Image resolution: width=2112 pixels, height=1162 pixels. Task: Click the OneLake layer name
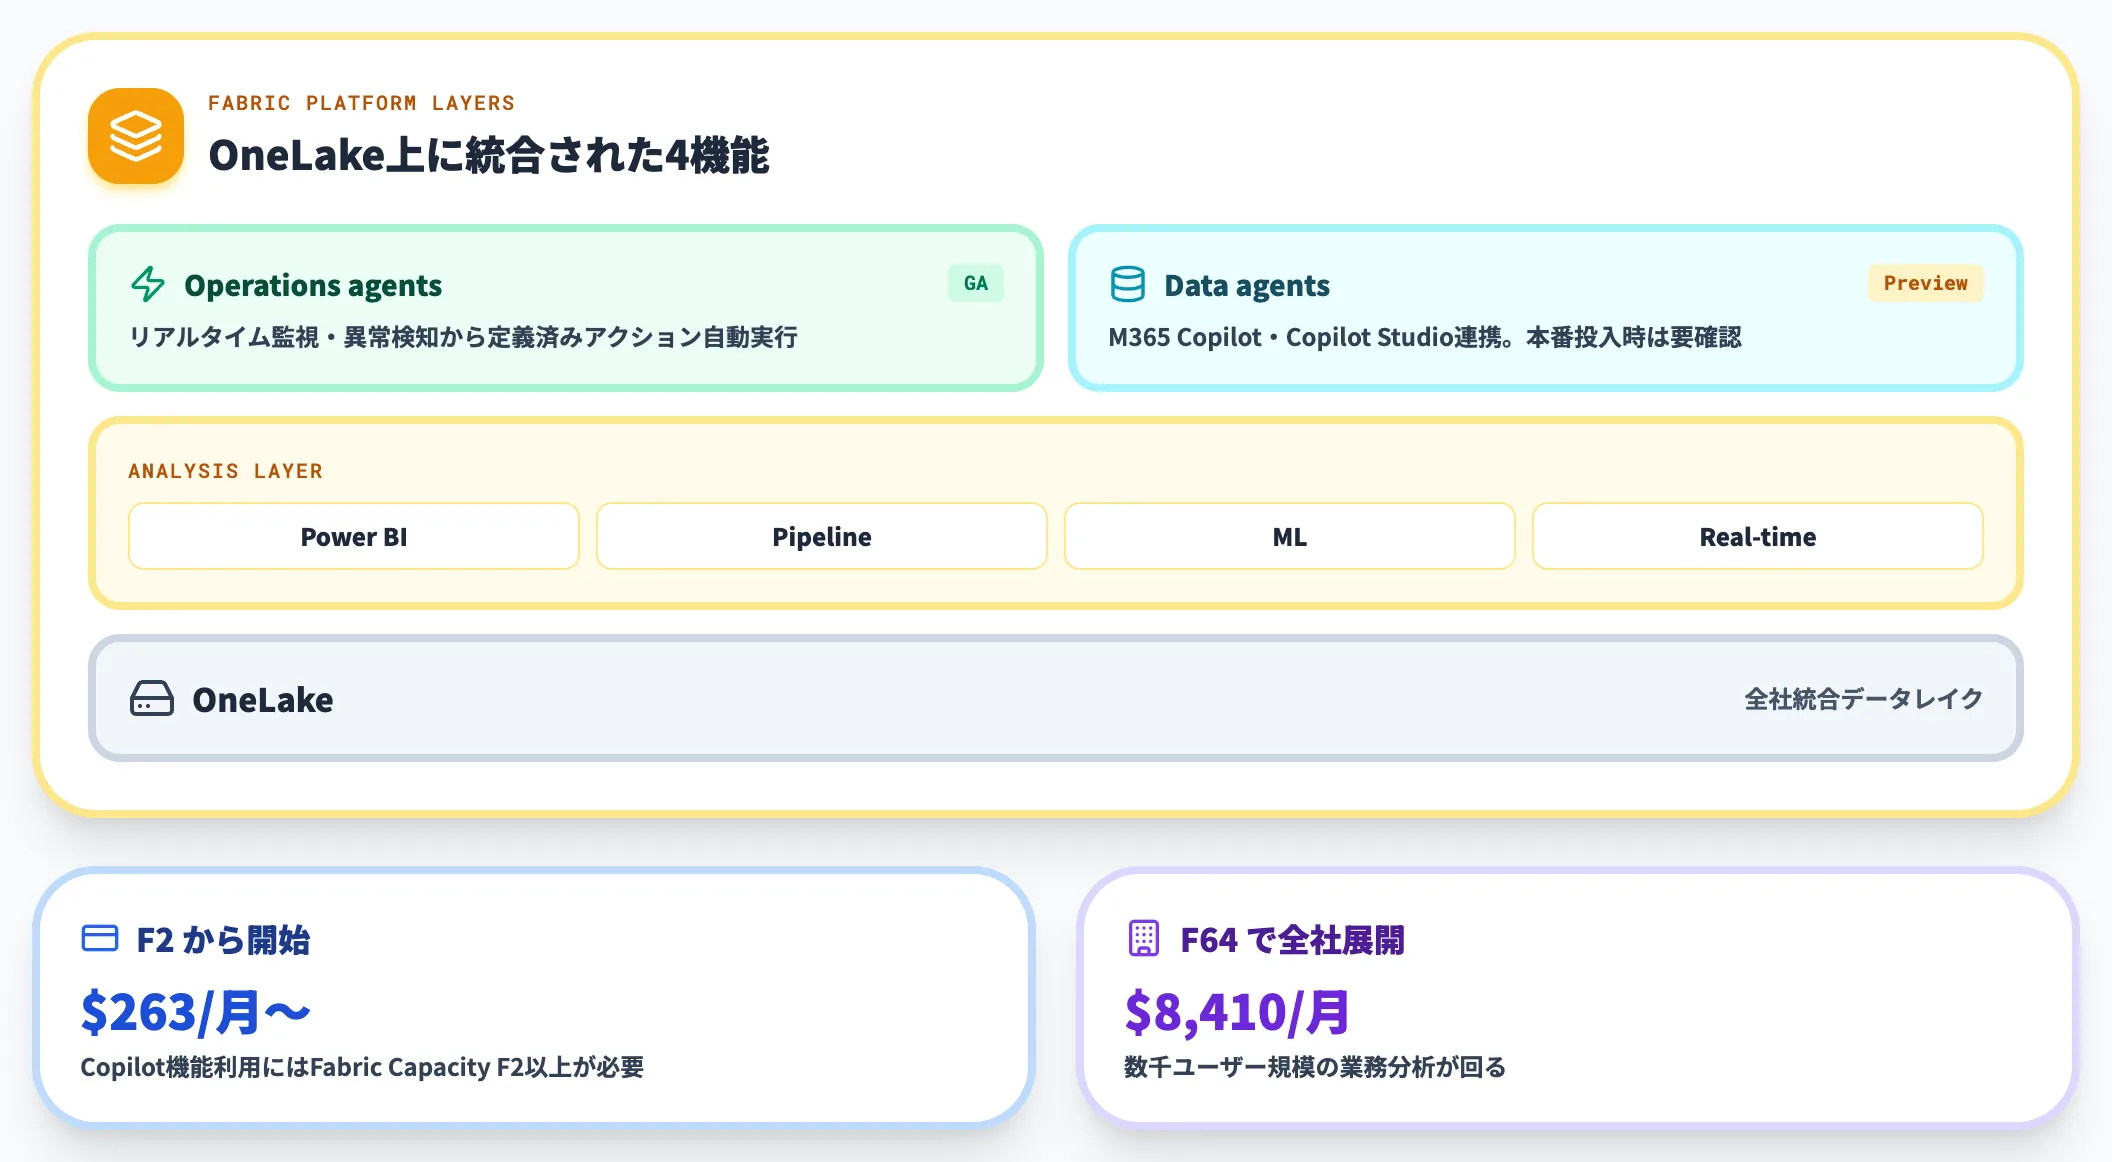click(263, 699)
